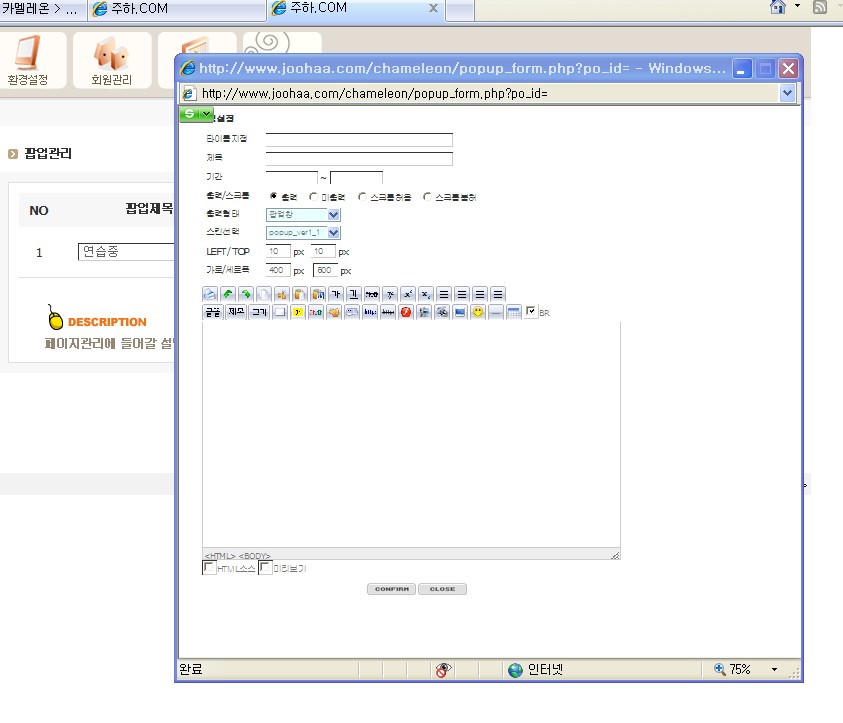Click the image insert icon before smiley
Image resolution: width=843 pixels, height=723 pixels.
tap(460, 312)
